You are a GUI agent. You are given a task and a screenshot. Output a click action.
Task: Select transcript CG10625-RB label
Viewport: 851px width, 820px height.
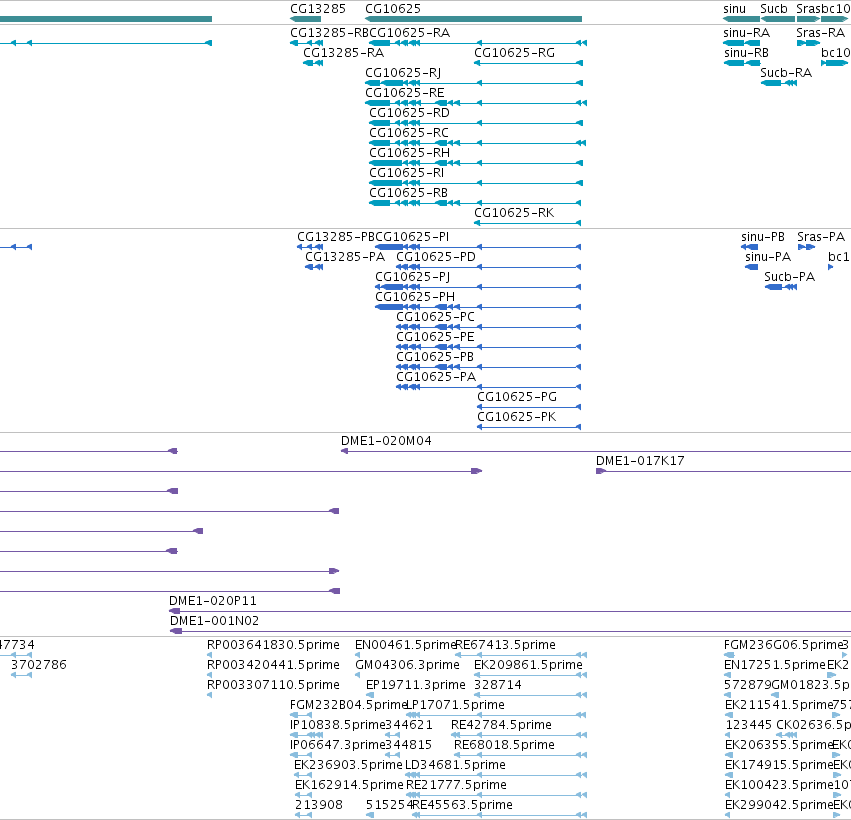[x=409, y=194]
